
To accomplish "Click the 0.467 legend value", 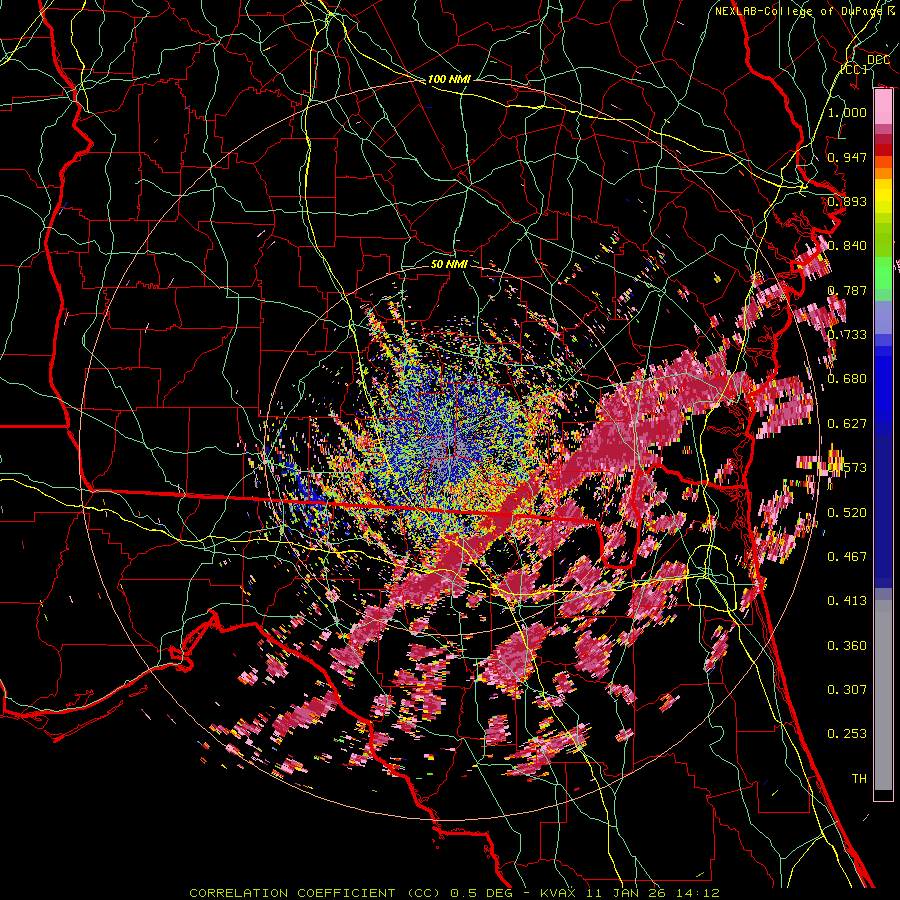I will [x=847, y=557].
